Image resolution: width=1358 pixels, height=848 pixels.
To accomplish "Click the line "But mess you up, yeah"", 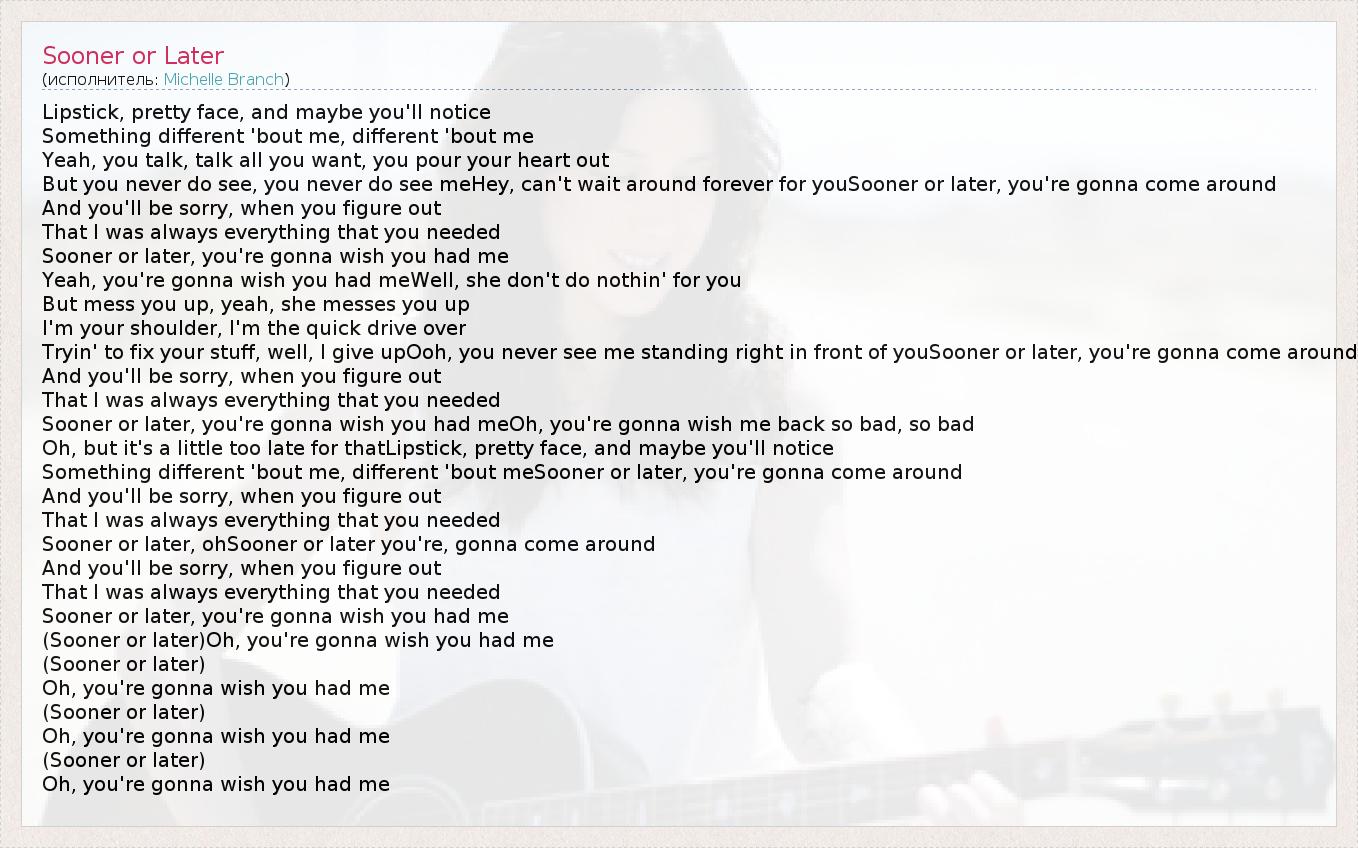I will [x=255, y=304].
